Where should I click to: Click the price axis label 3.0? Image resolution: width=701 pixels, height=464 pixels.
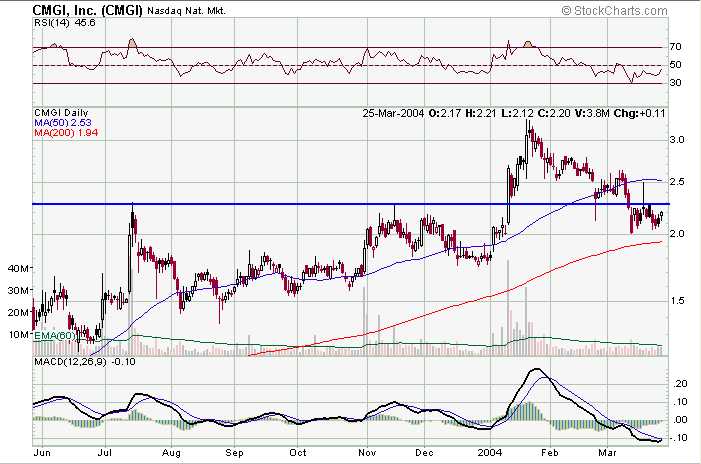677,139
